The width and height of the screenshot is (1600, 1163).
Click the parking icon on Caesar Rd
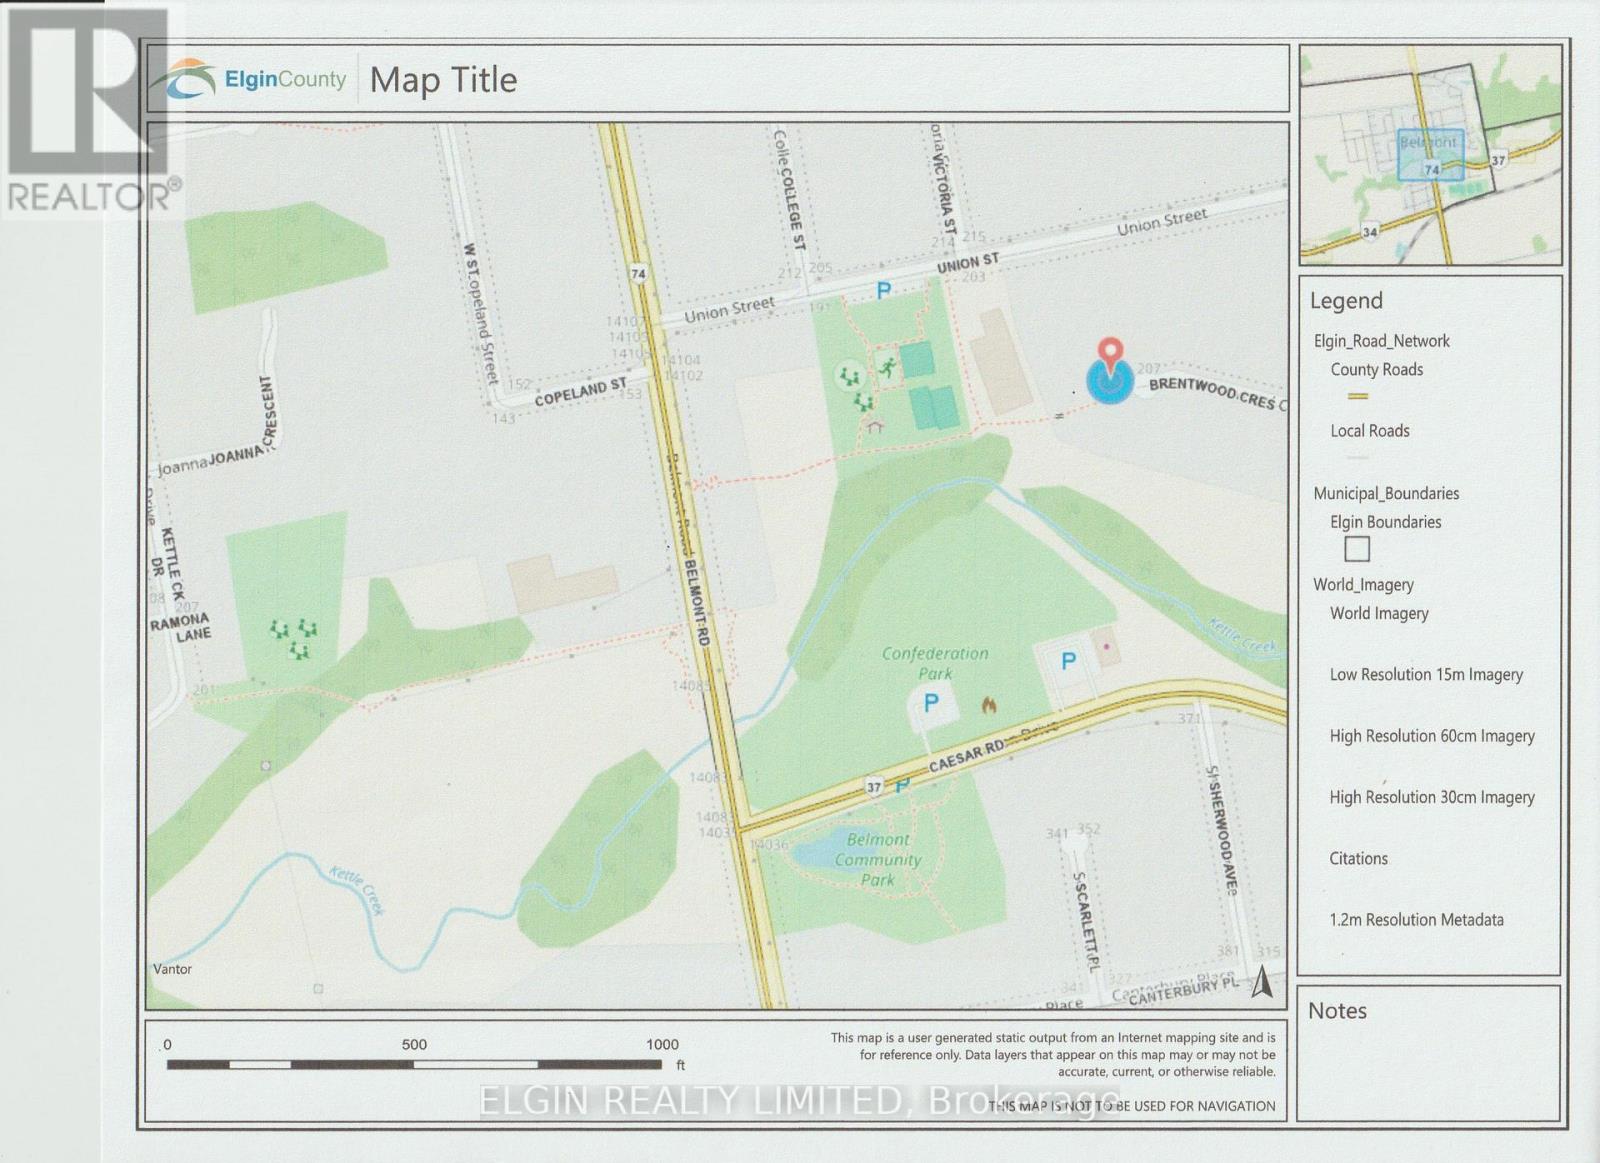point(902,787)
